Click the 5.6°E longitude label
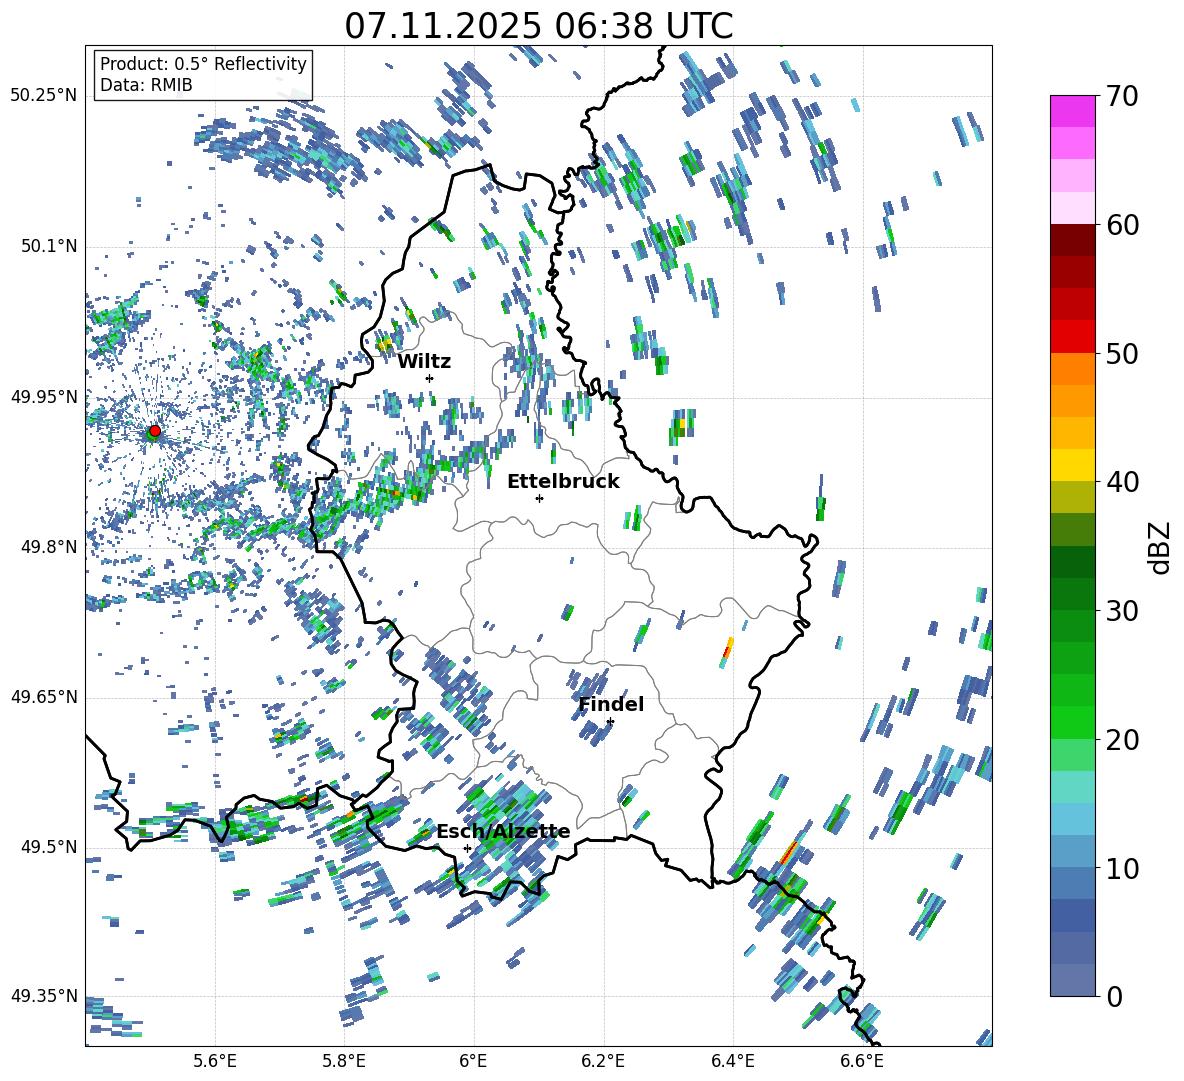This screenshot has height=1081, width=1184. click(215, 1061)
